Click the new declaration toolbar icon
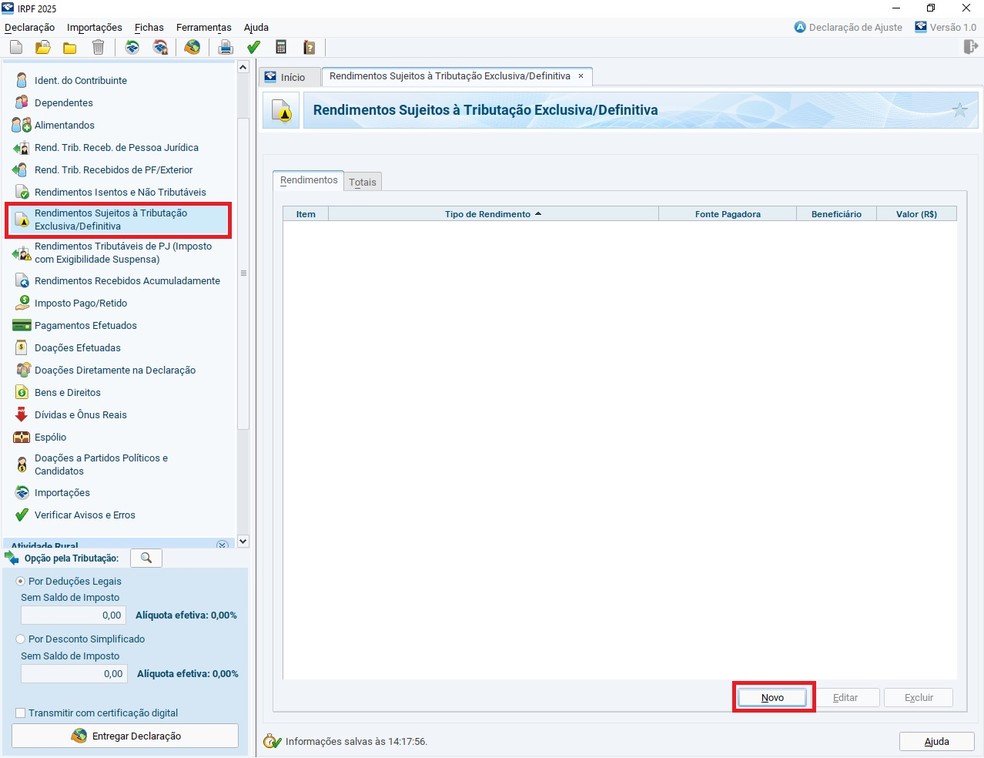The width and height of the screenshot is (984, 758). [16, 47]
